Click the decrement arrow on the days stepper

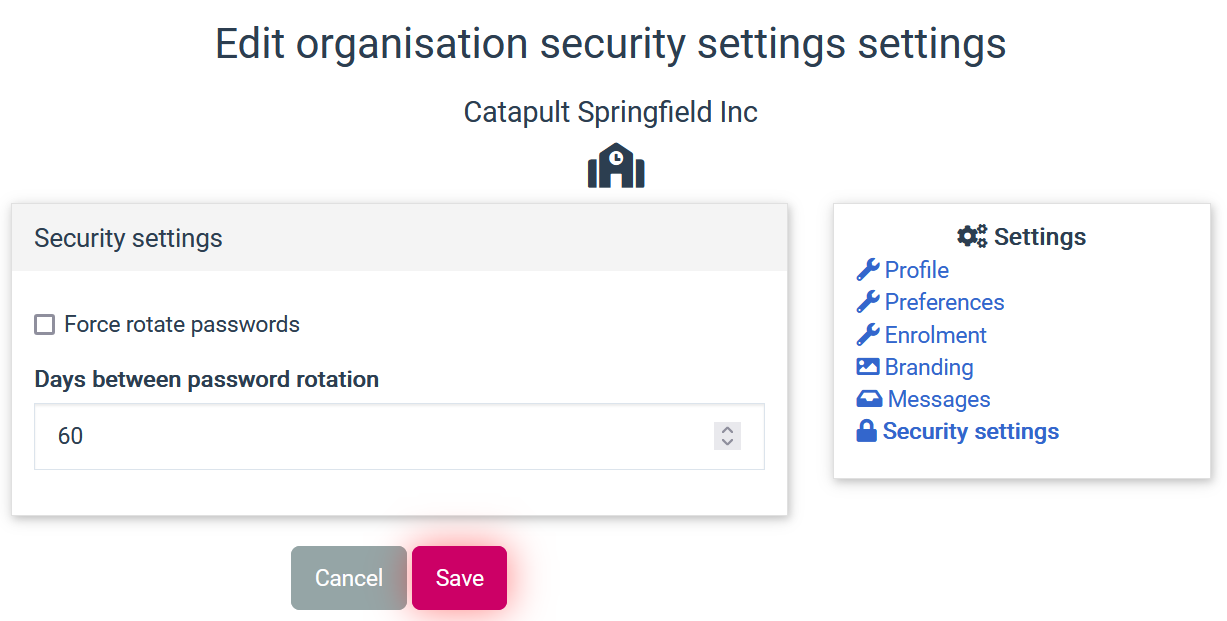[727, 441]
